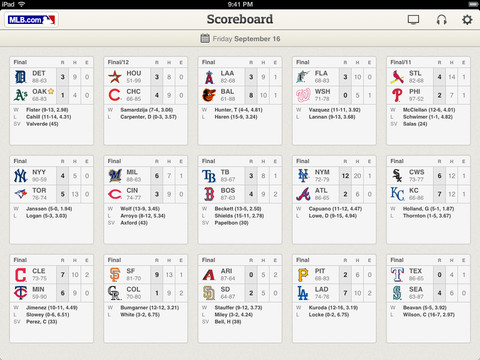The image size is (480, 360).
Task: Tap the Minnesota Twins logo
Action: pos(20,293)
